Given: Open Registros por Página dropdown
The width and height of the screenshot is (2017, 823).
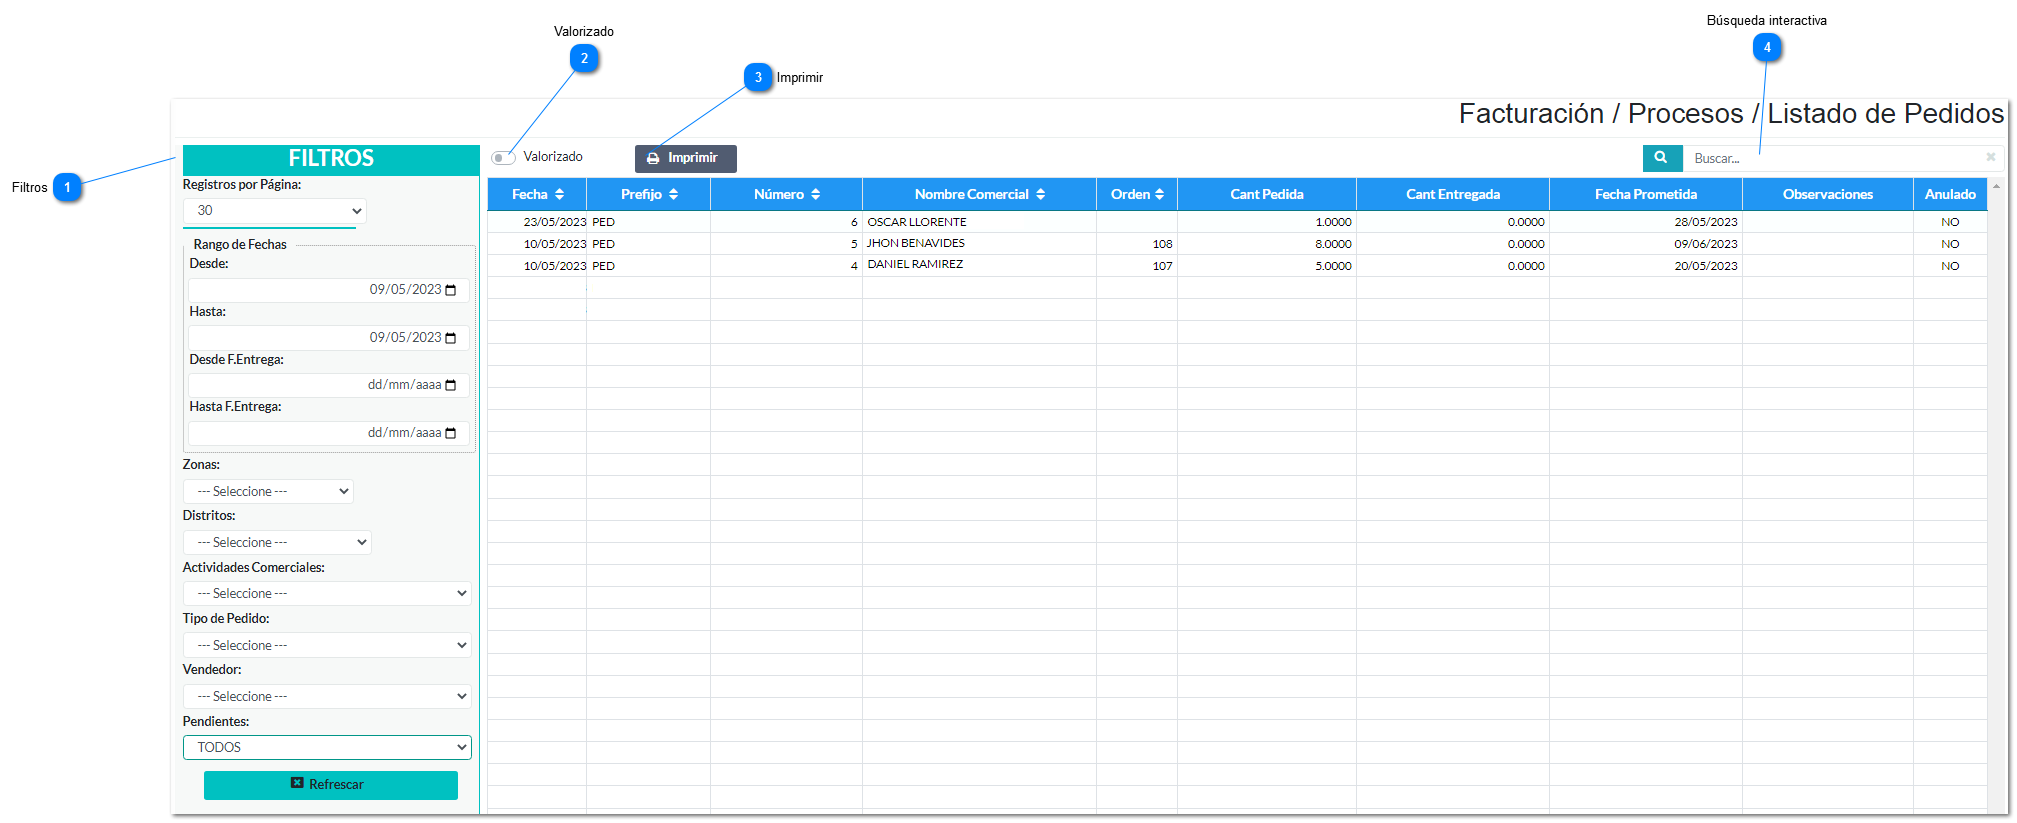Looking at the screenshot, I should [x=275, y=211].
